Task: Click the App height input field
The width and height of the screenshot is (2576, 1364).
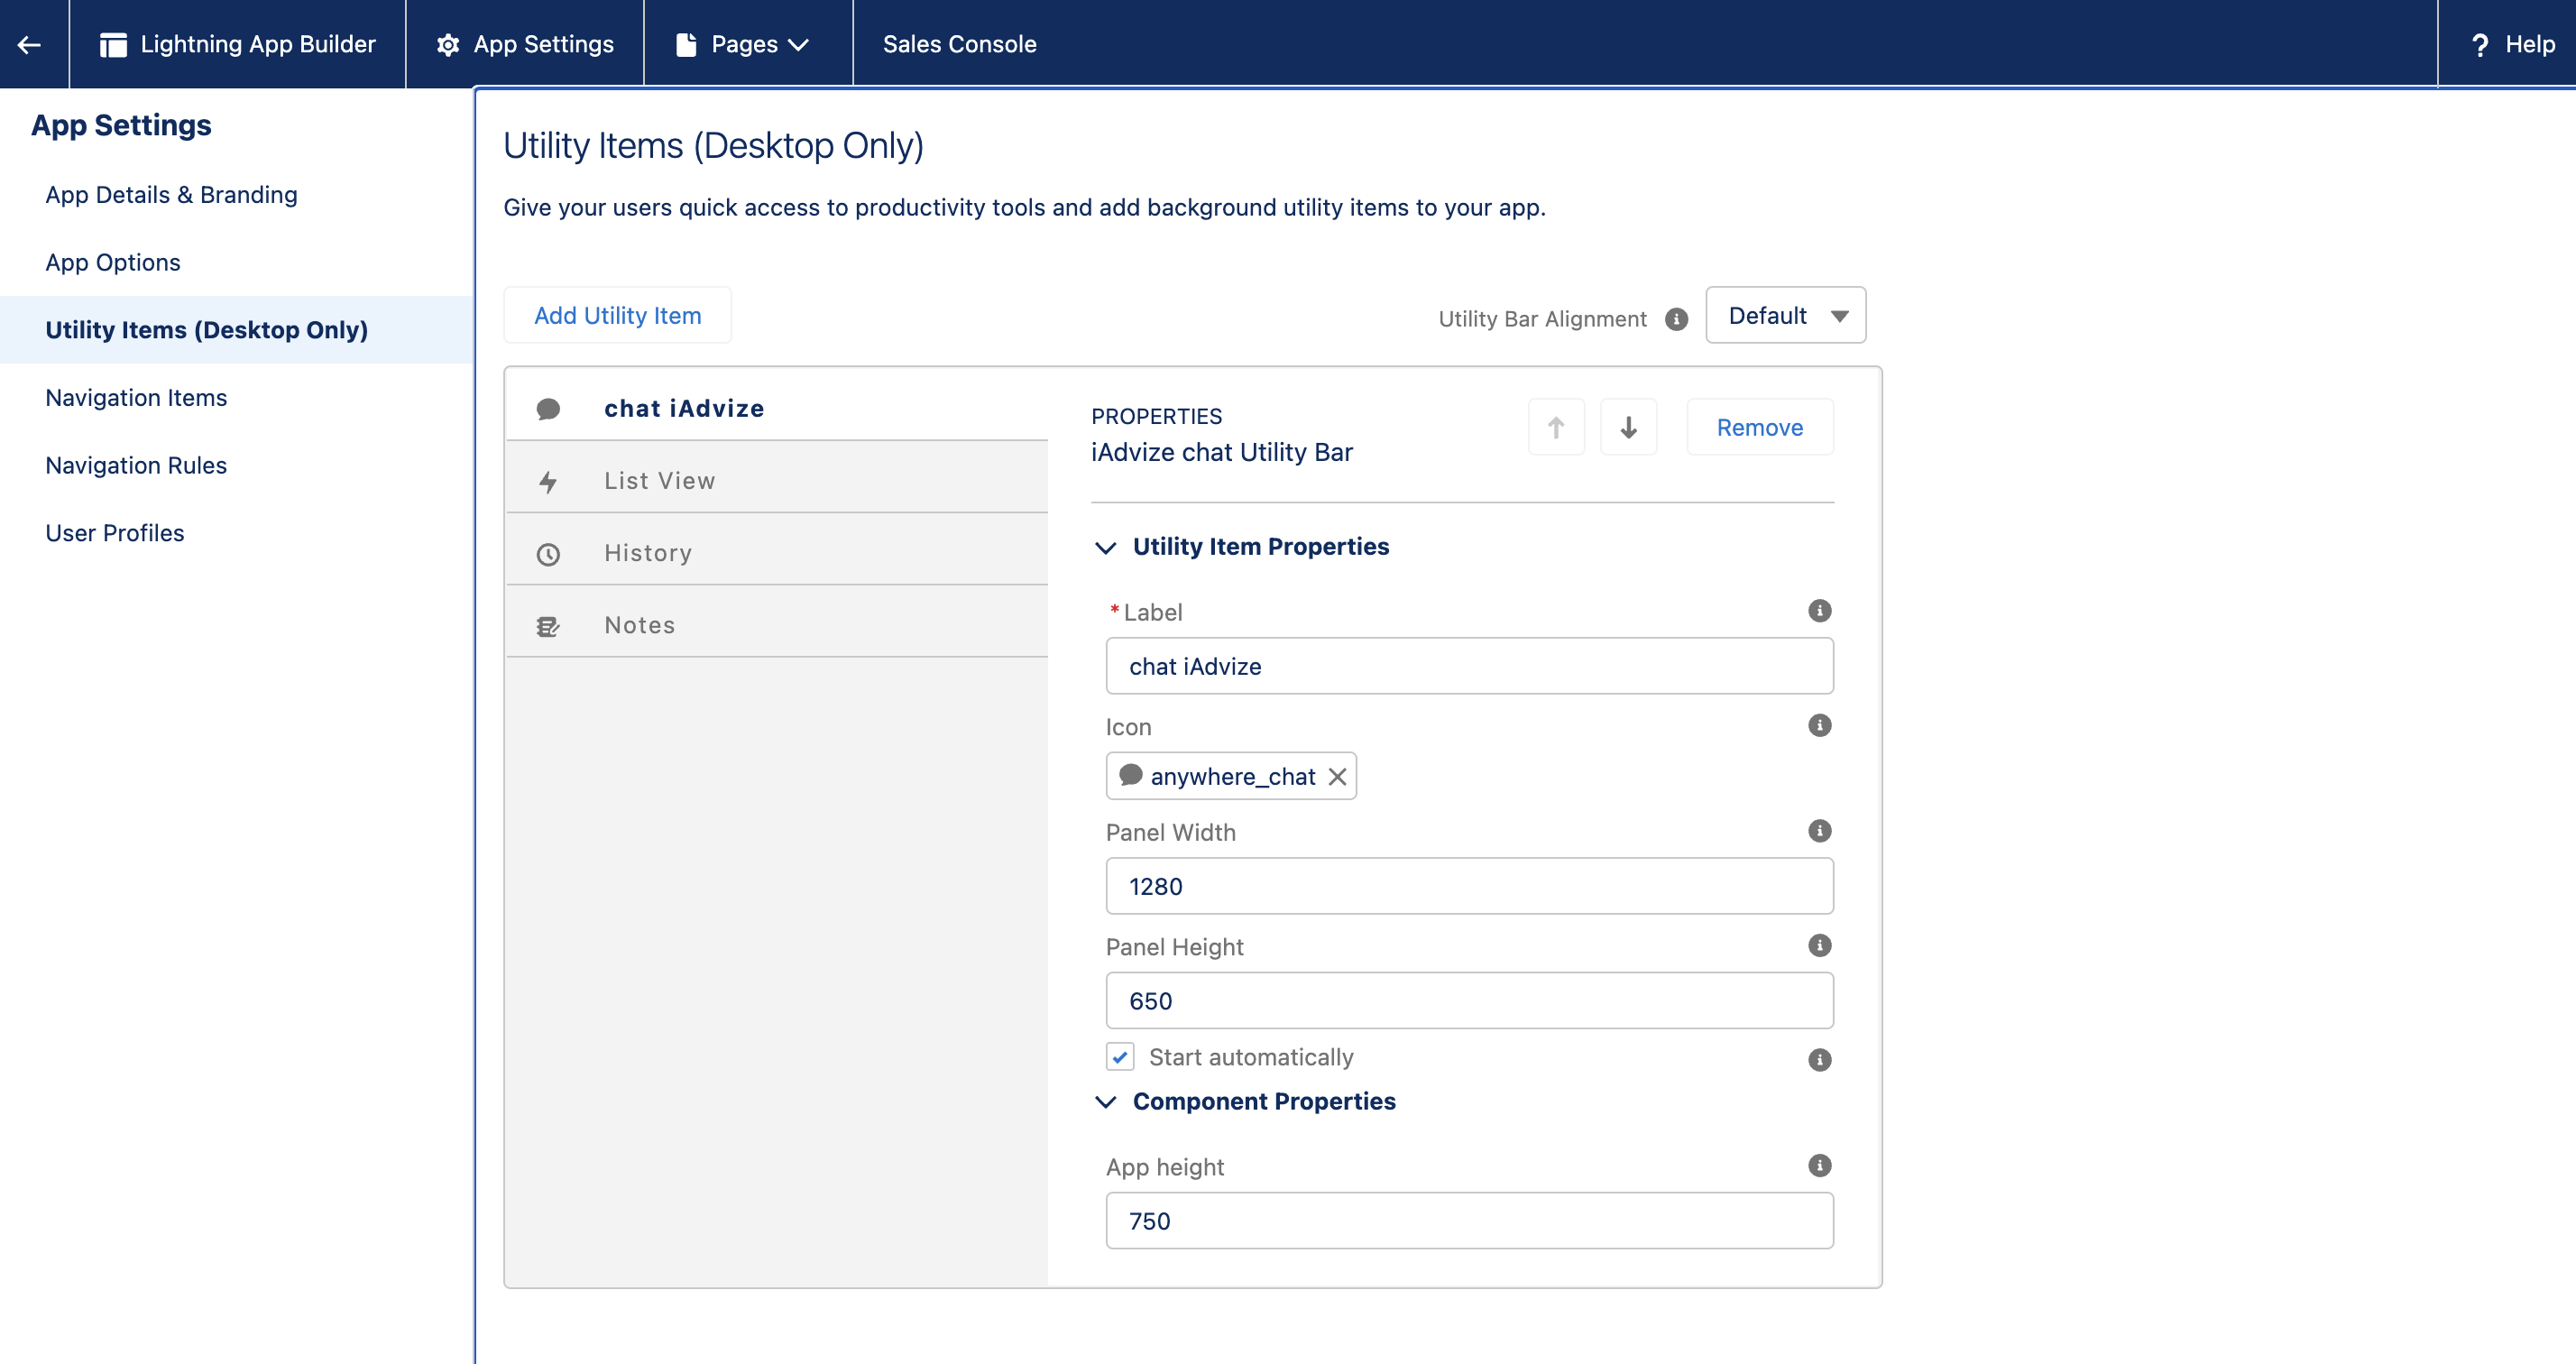Action: tap(1469, 1221)
